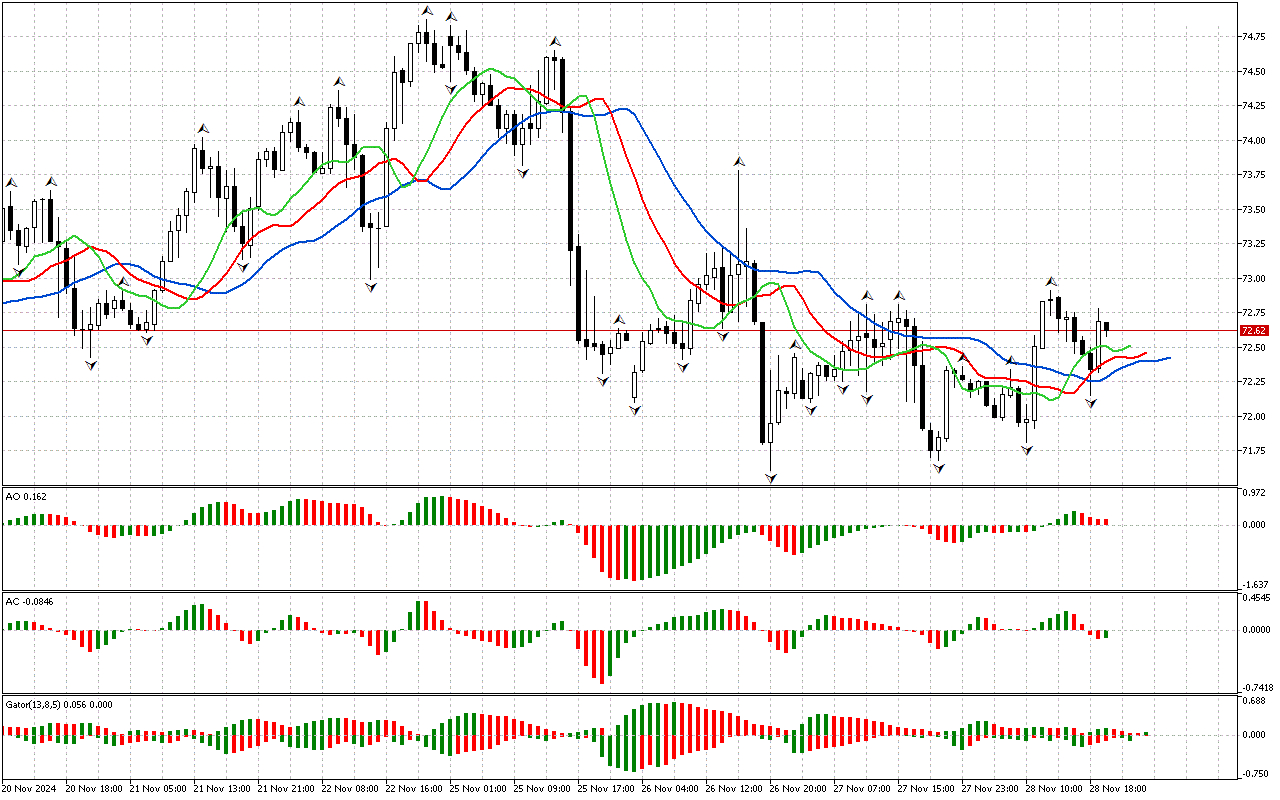The image size is (1280, 800).
Task: Select the 74.50 price scale label
Action: click(1253, 71)
